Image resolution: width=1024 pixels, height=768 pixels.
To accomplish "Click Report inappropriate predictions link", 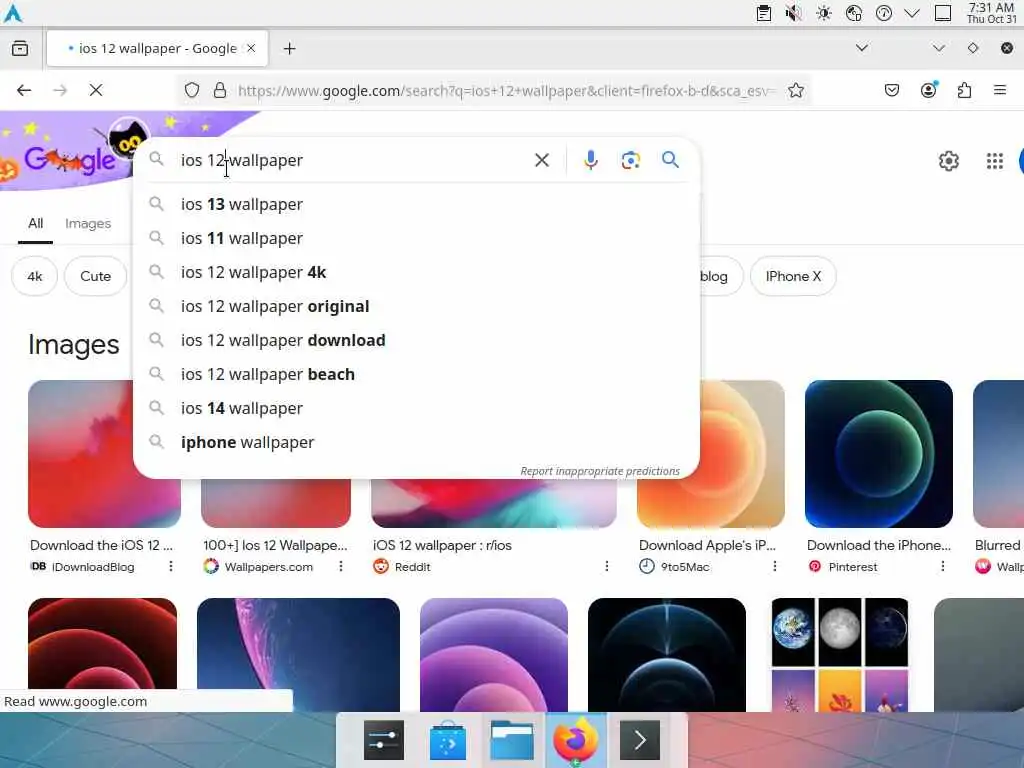I will point(600,471).
